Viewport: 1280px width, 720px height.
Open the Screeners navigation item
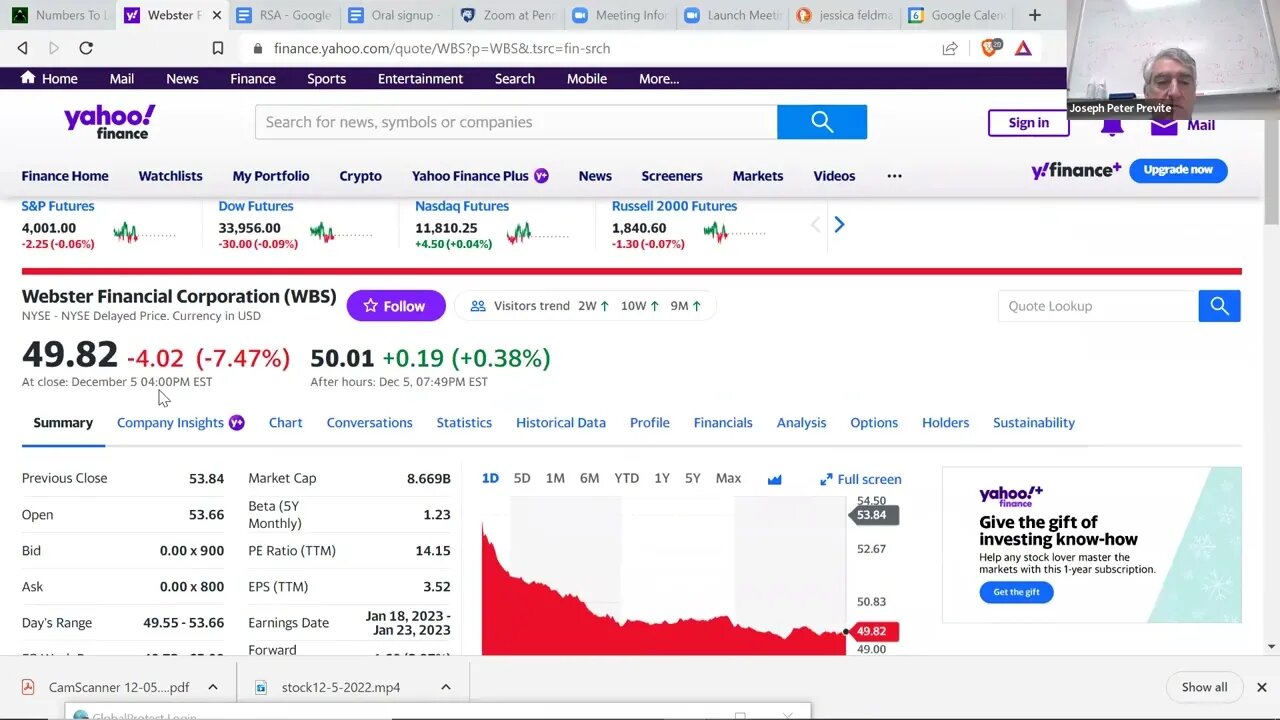point(672,176)
